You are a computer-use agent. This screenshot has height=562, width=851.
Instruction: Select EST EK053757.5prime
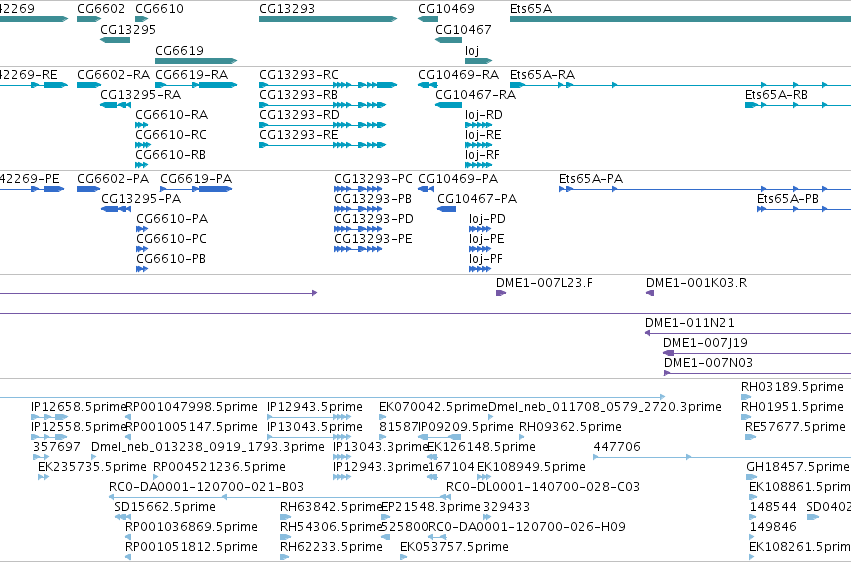[404, 558]
